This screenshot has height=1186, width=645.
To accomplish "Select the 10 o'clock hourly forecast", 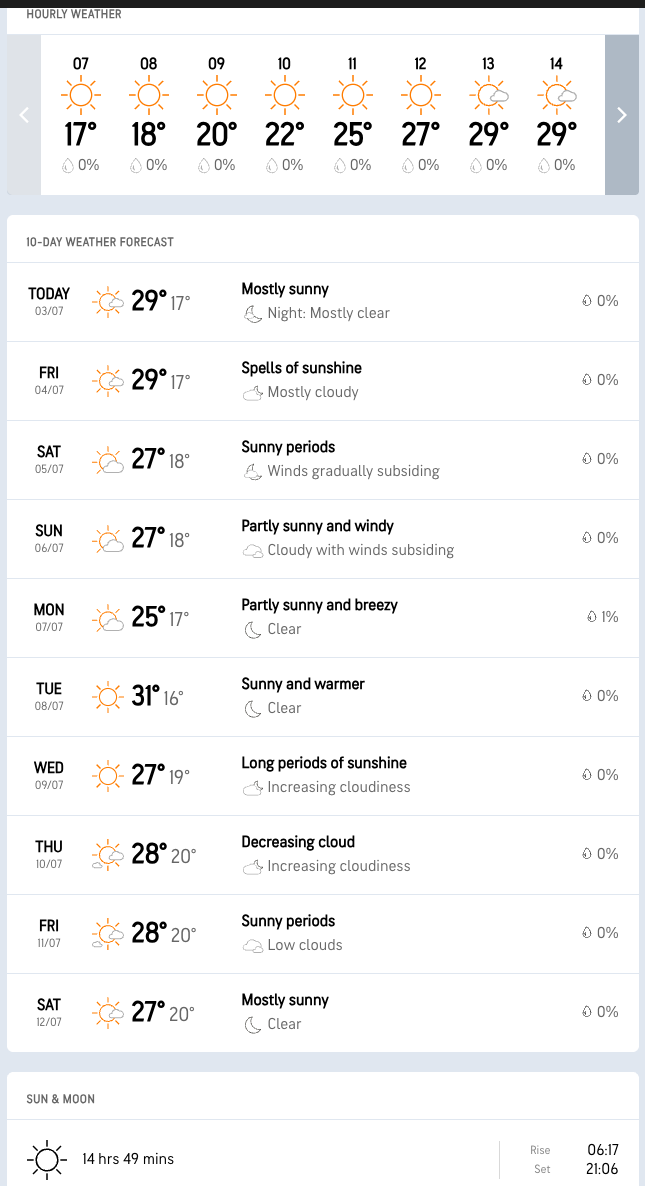I will coord(284,115).
